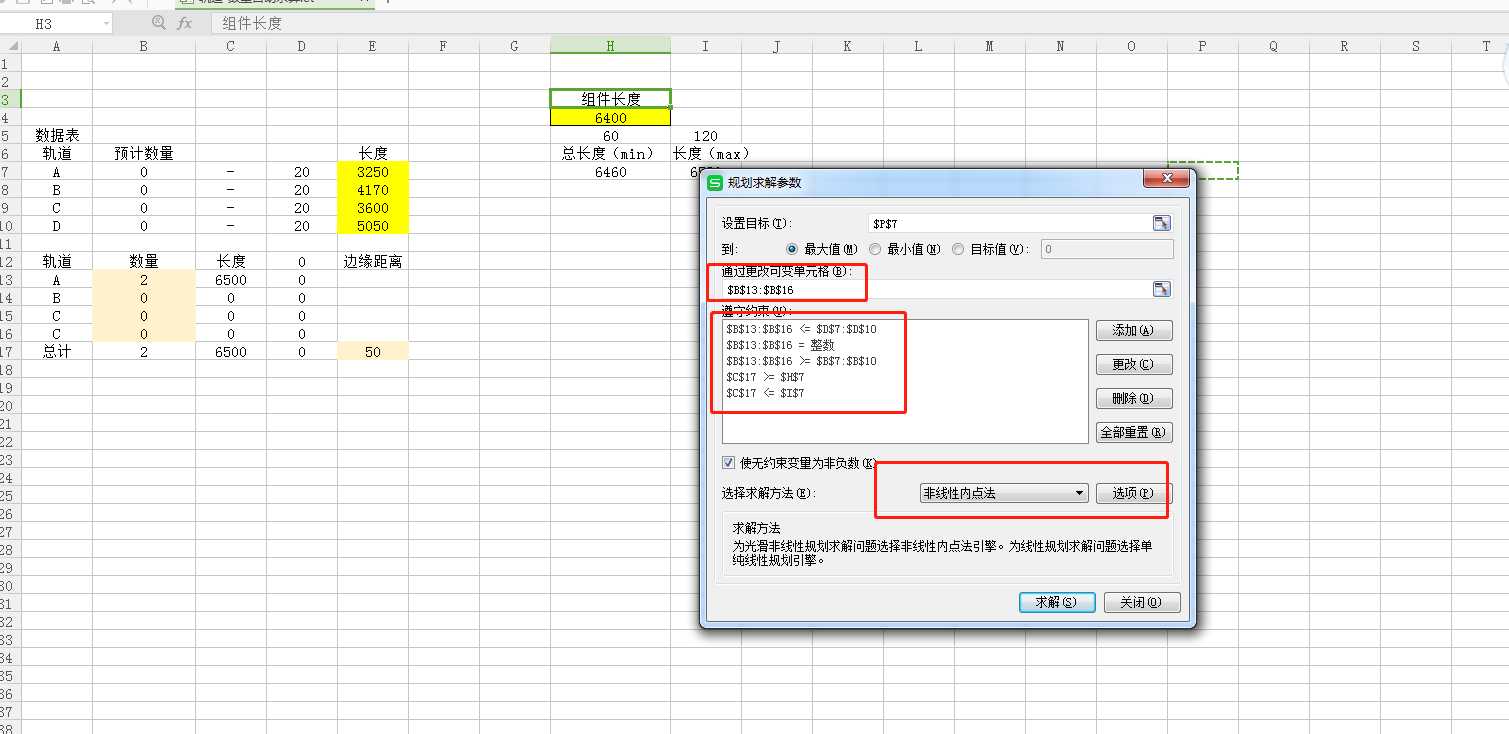The image size is (1509, 734).
Task: Click the cell showing 6500 in row 13
Action: [231, 280]
